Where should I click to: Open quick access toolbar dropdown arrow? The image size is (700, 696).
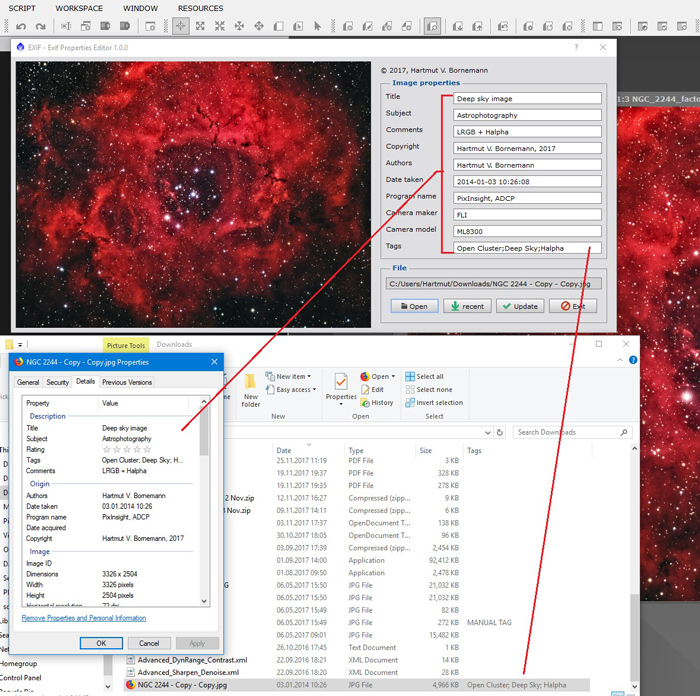(x=20, y=345)
